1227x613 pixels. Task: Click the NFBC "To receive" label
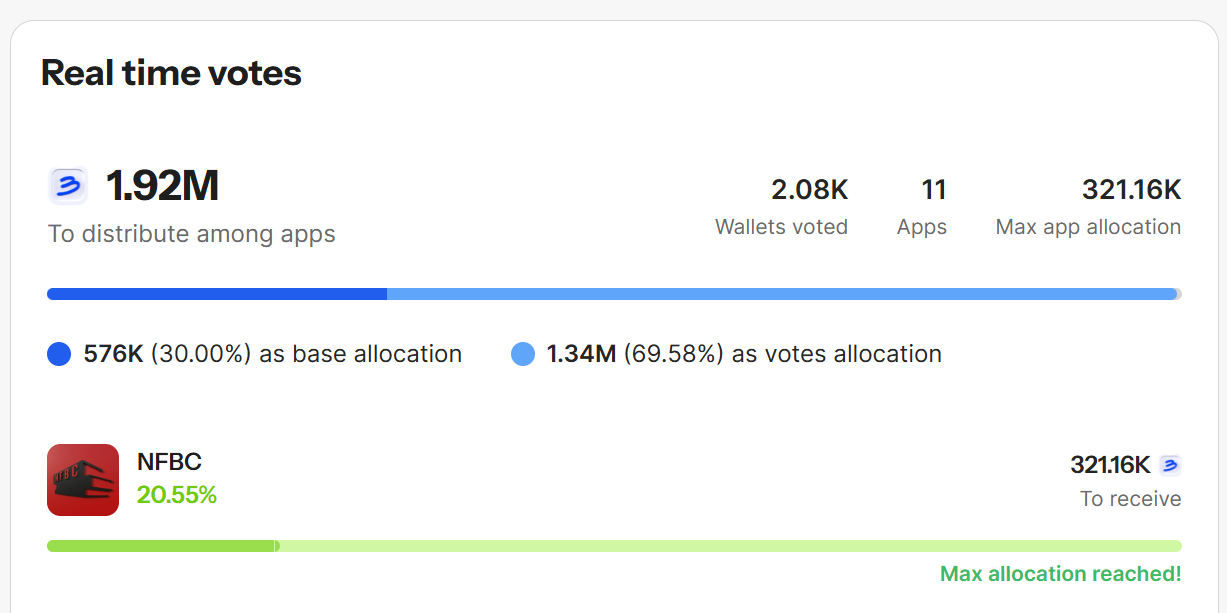[1130, 499]
